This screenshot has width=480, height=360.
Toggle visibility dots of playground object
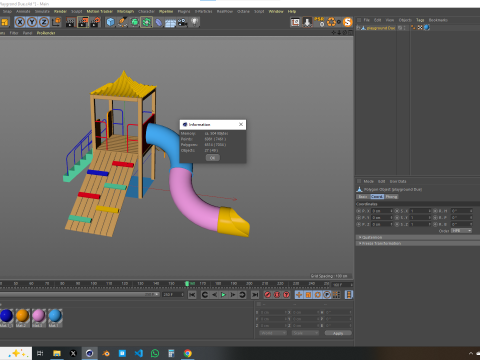tap(405, 28)
